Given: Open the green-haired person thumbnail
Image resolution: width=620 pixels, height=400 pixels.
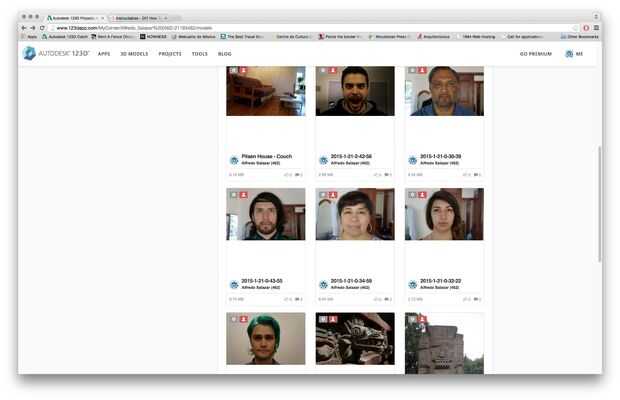Looking at the screenshot, I should pyautogui.click(x=266, y=338).
